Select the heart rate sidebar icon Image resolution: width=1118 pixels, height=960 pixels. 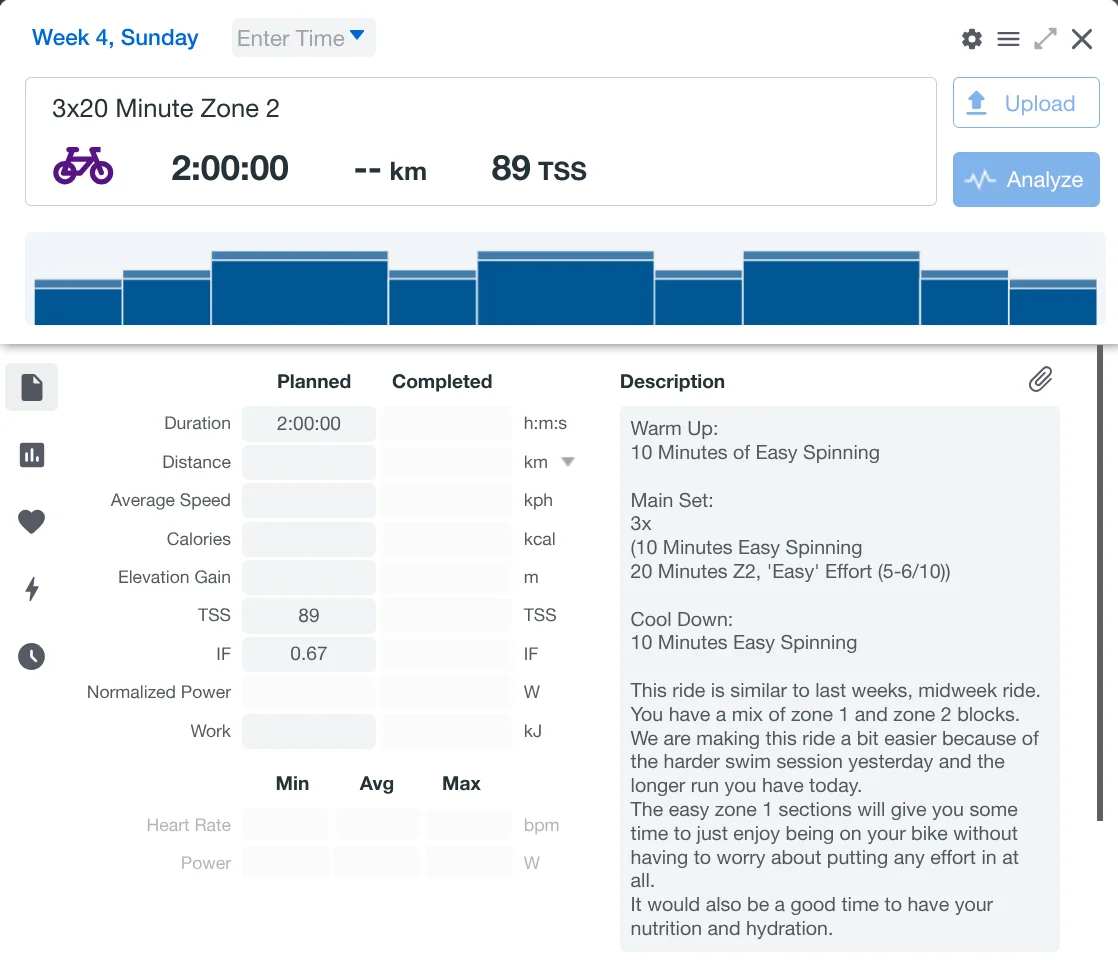(x=32, y=521)
